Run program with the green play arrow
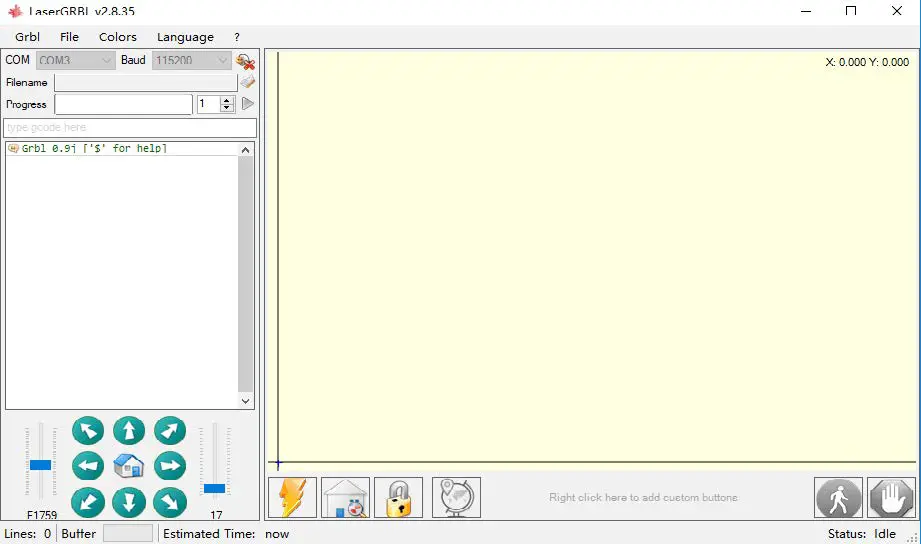The height and width of the screenshot is (544, 921). 248,104
